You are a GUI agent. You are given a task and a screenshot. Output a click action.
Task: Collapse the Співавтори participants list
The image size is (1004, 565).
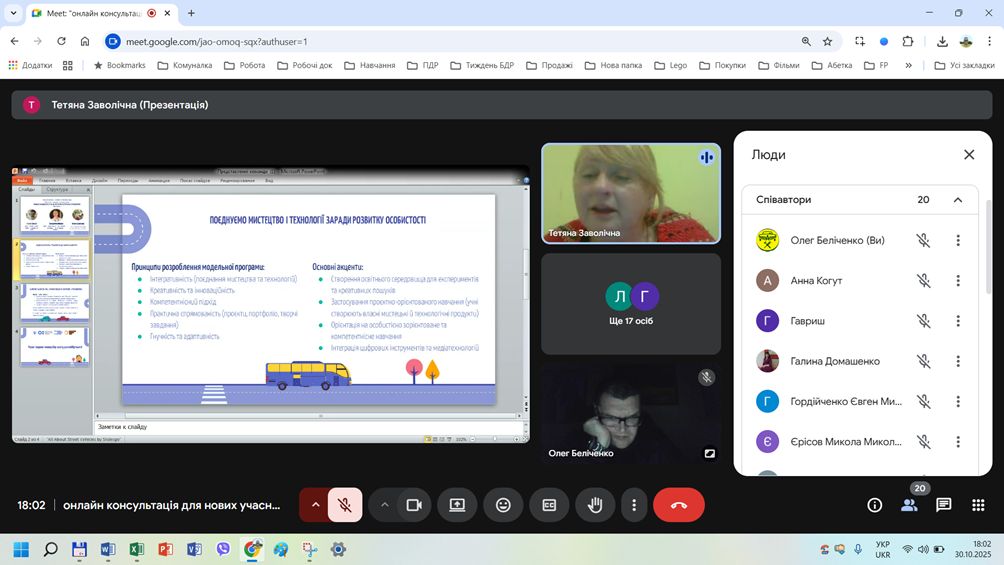point(957,200)
